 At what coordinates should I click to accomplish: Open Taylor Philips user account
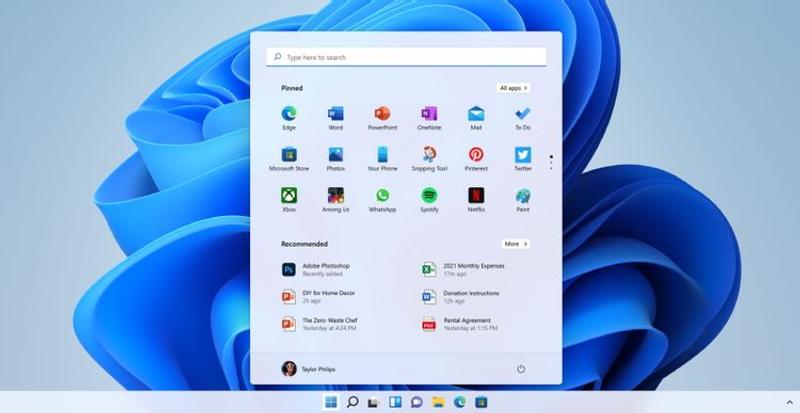pos(308,369)
